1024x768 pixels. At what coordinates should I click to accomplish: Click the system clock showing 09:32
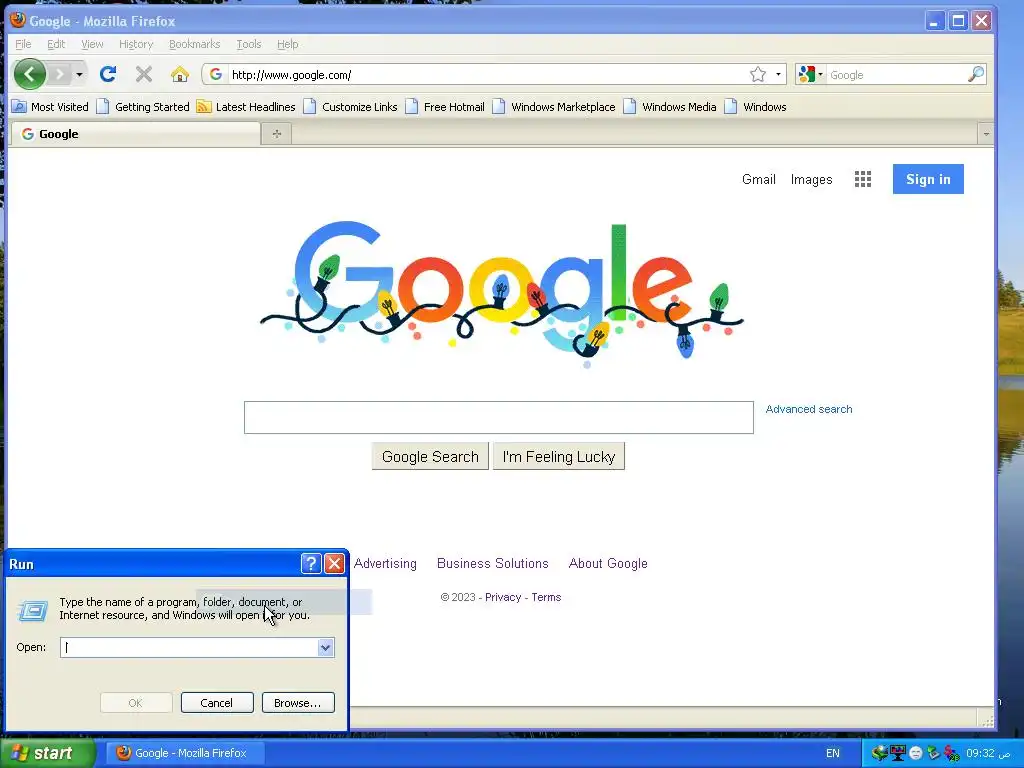(x=988, y=753)
